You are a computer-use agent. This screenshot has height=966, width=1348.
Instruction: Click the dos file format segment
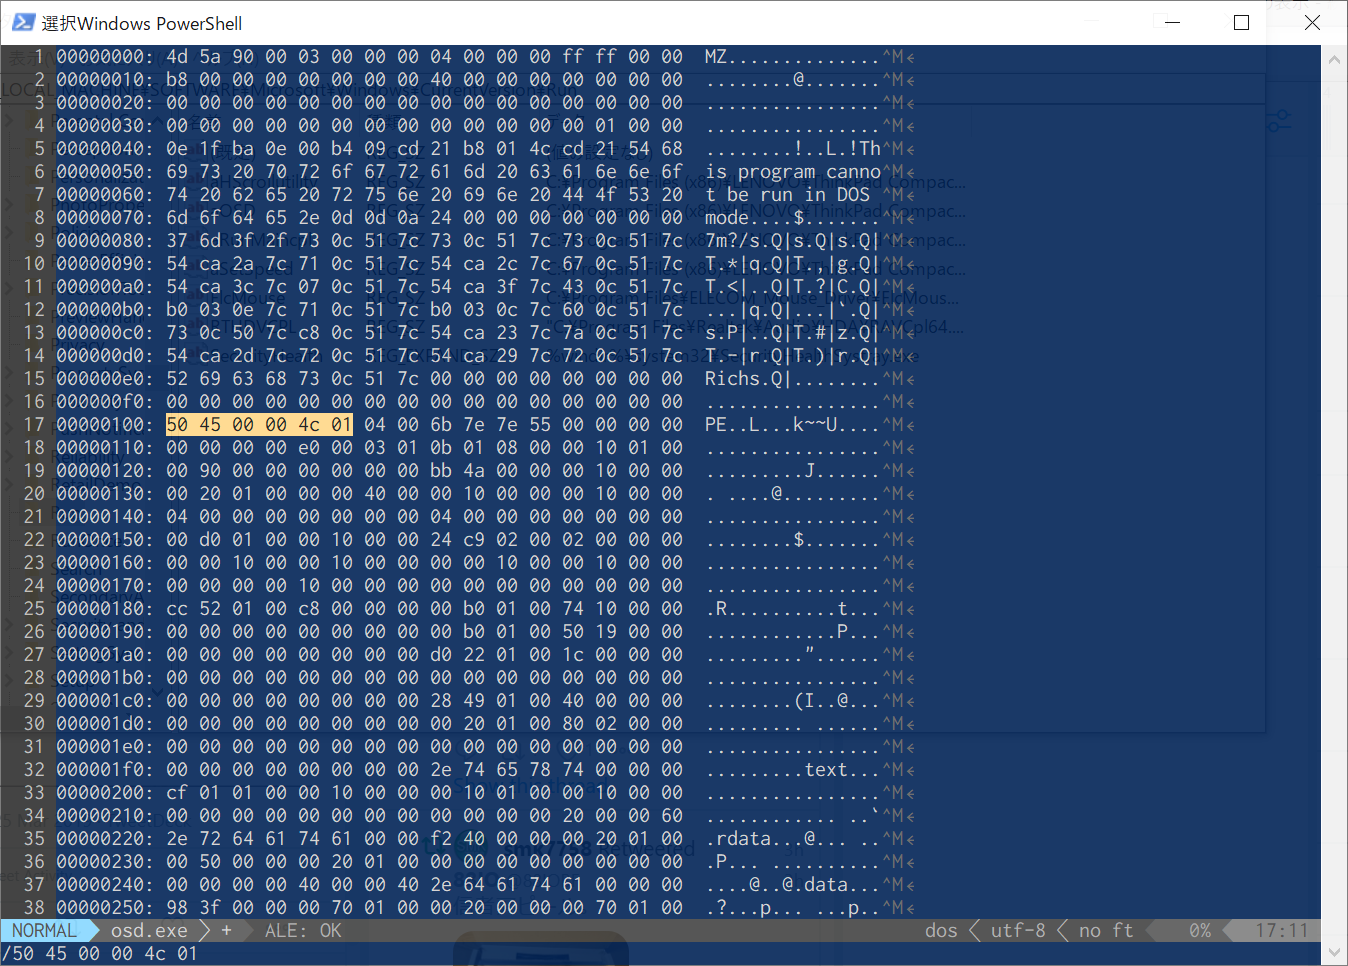pos(941,931)
